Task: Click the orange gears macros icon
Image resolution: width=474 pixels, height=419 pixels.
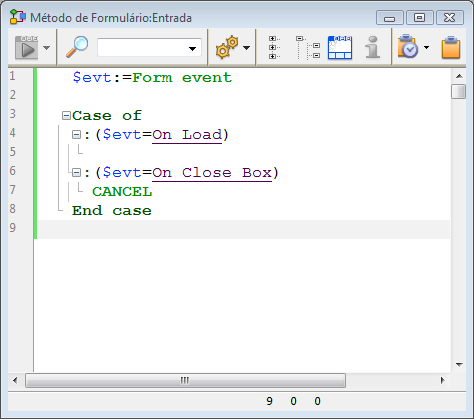Action: point(227,48)
